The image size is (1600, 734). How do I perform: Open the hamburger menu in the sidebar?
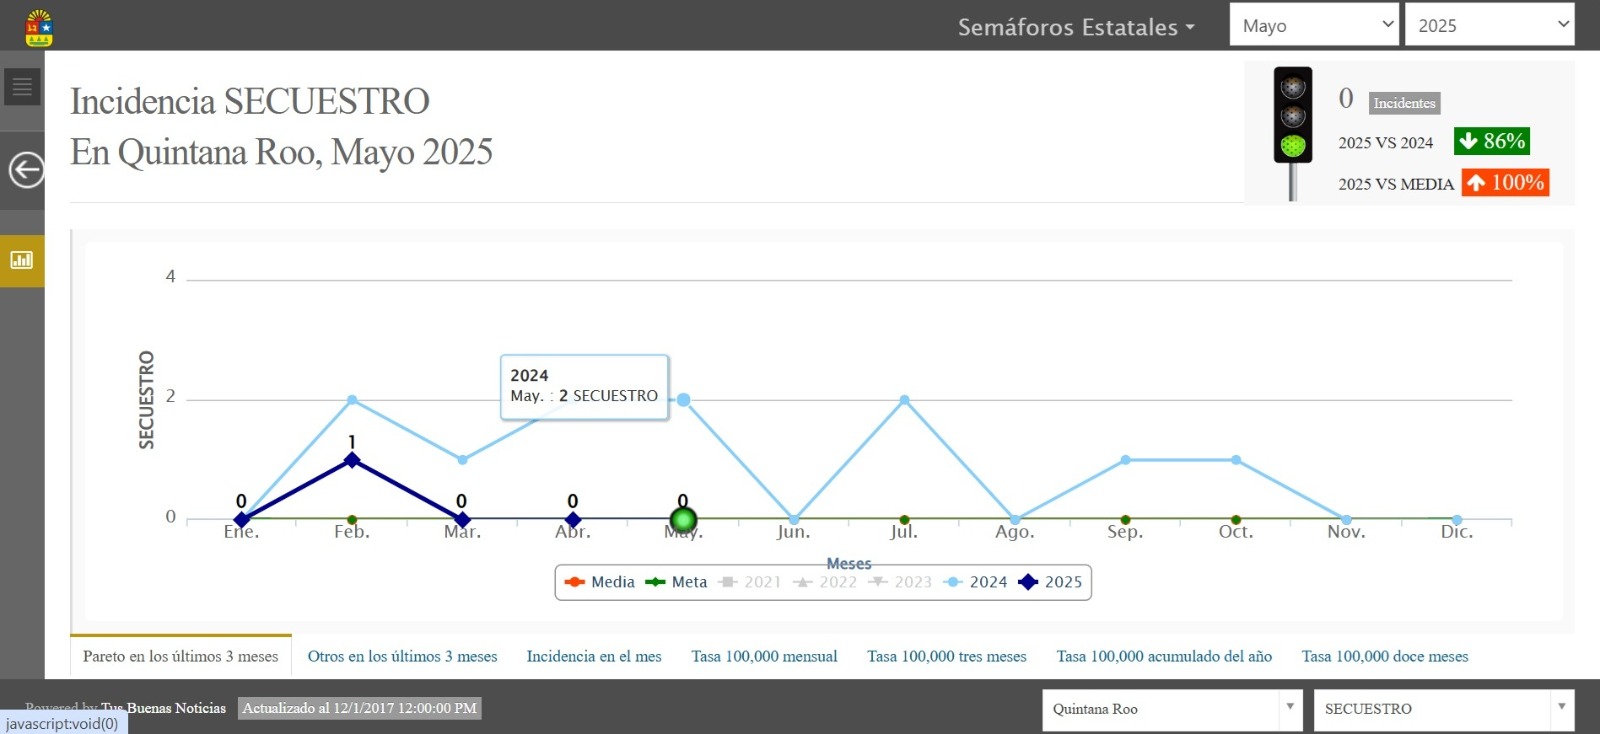22,87
